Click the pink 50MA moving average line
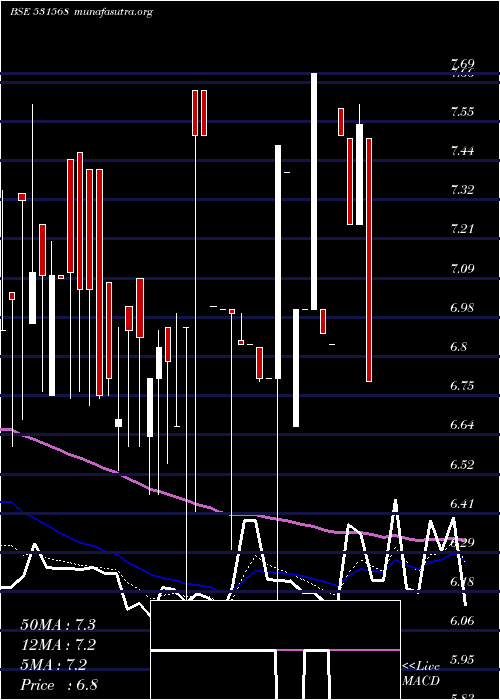 [x=232, y=514]
